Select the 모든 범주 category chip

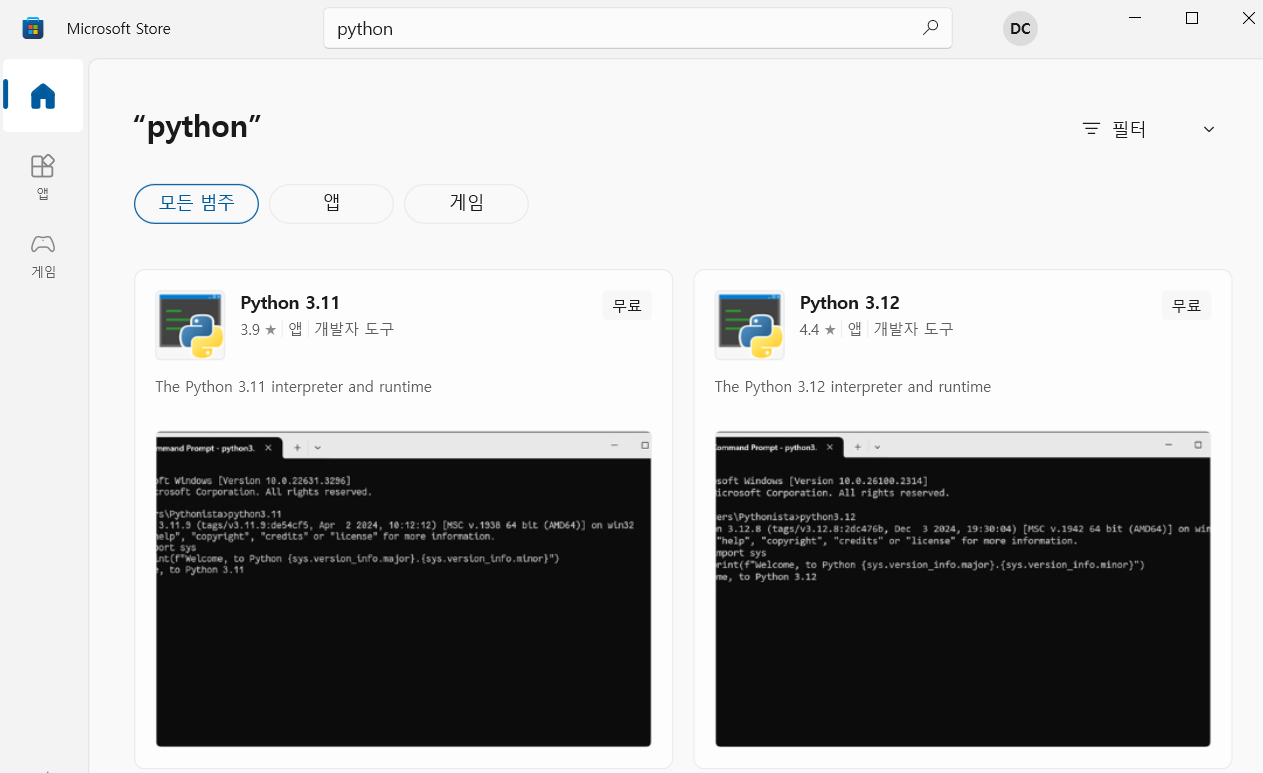click(196, 204)
